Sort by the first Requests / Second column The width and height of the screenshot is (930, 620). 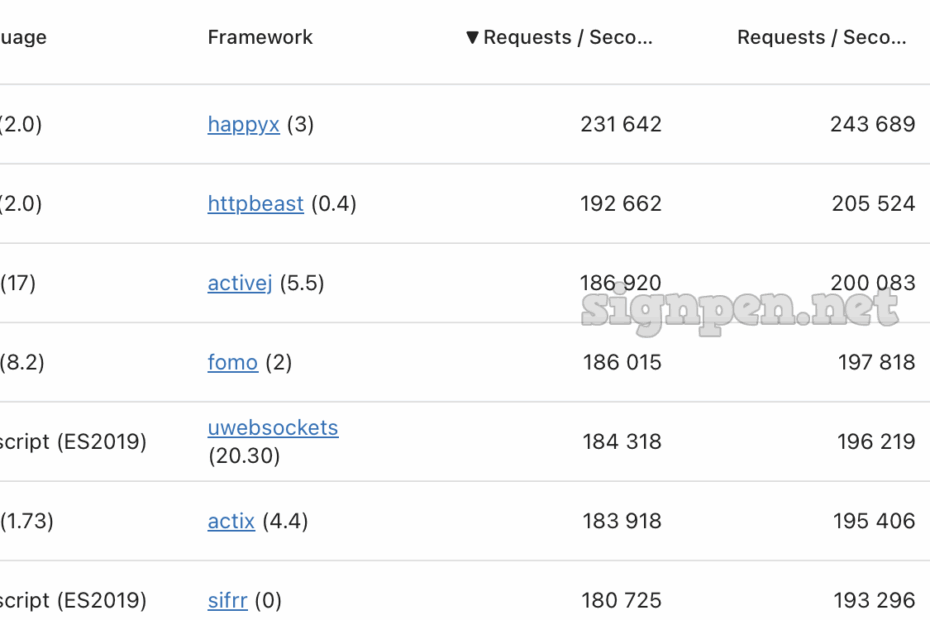pyautogui.click(x=567, y=38)
